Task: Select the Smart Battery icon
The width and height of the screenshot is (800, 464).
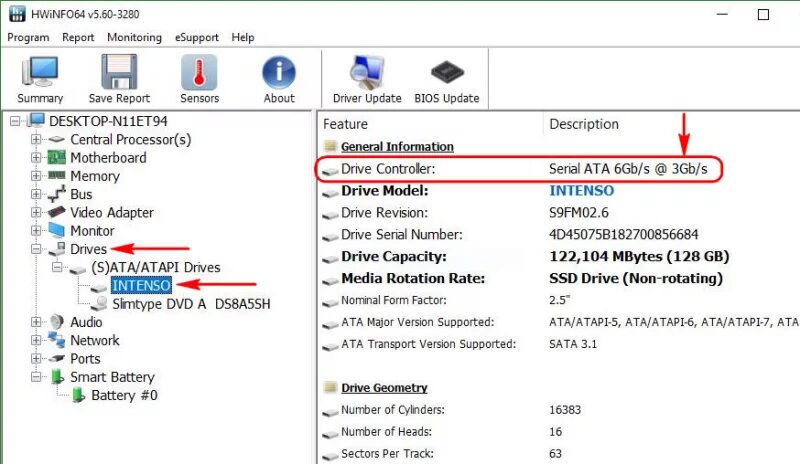Action: (57, 377)
